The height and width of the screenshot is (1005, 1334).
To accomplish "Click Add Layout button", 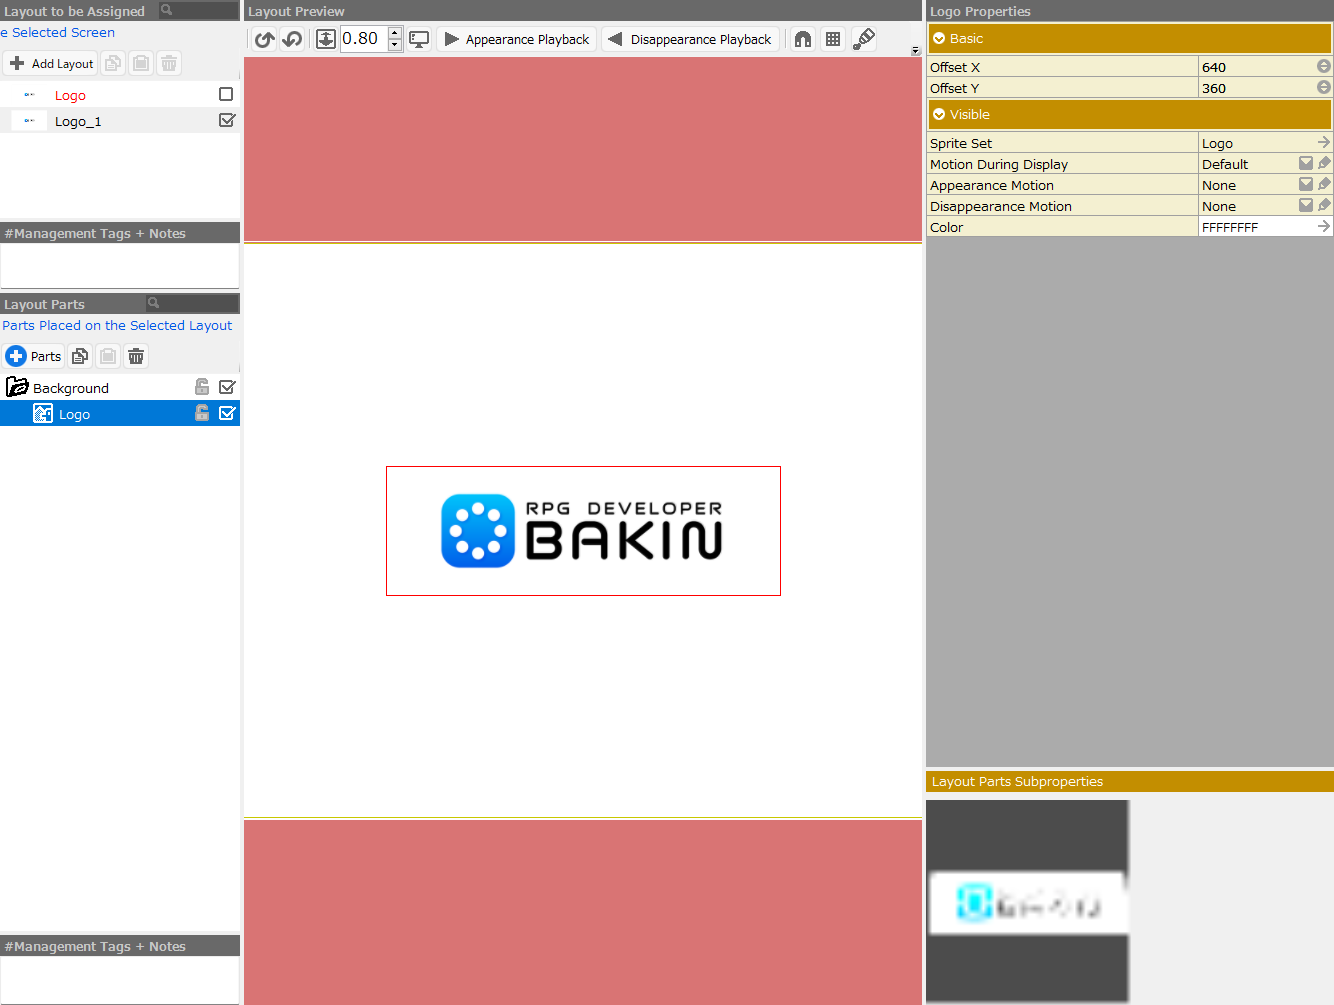I will tap(51, 63).
